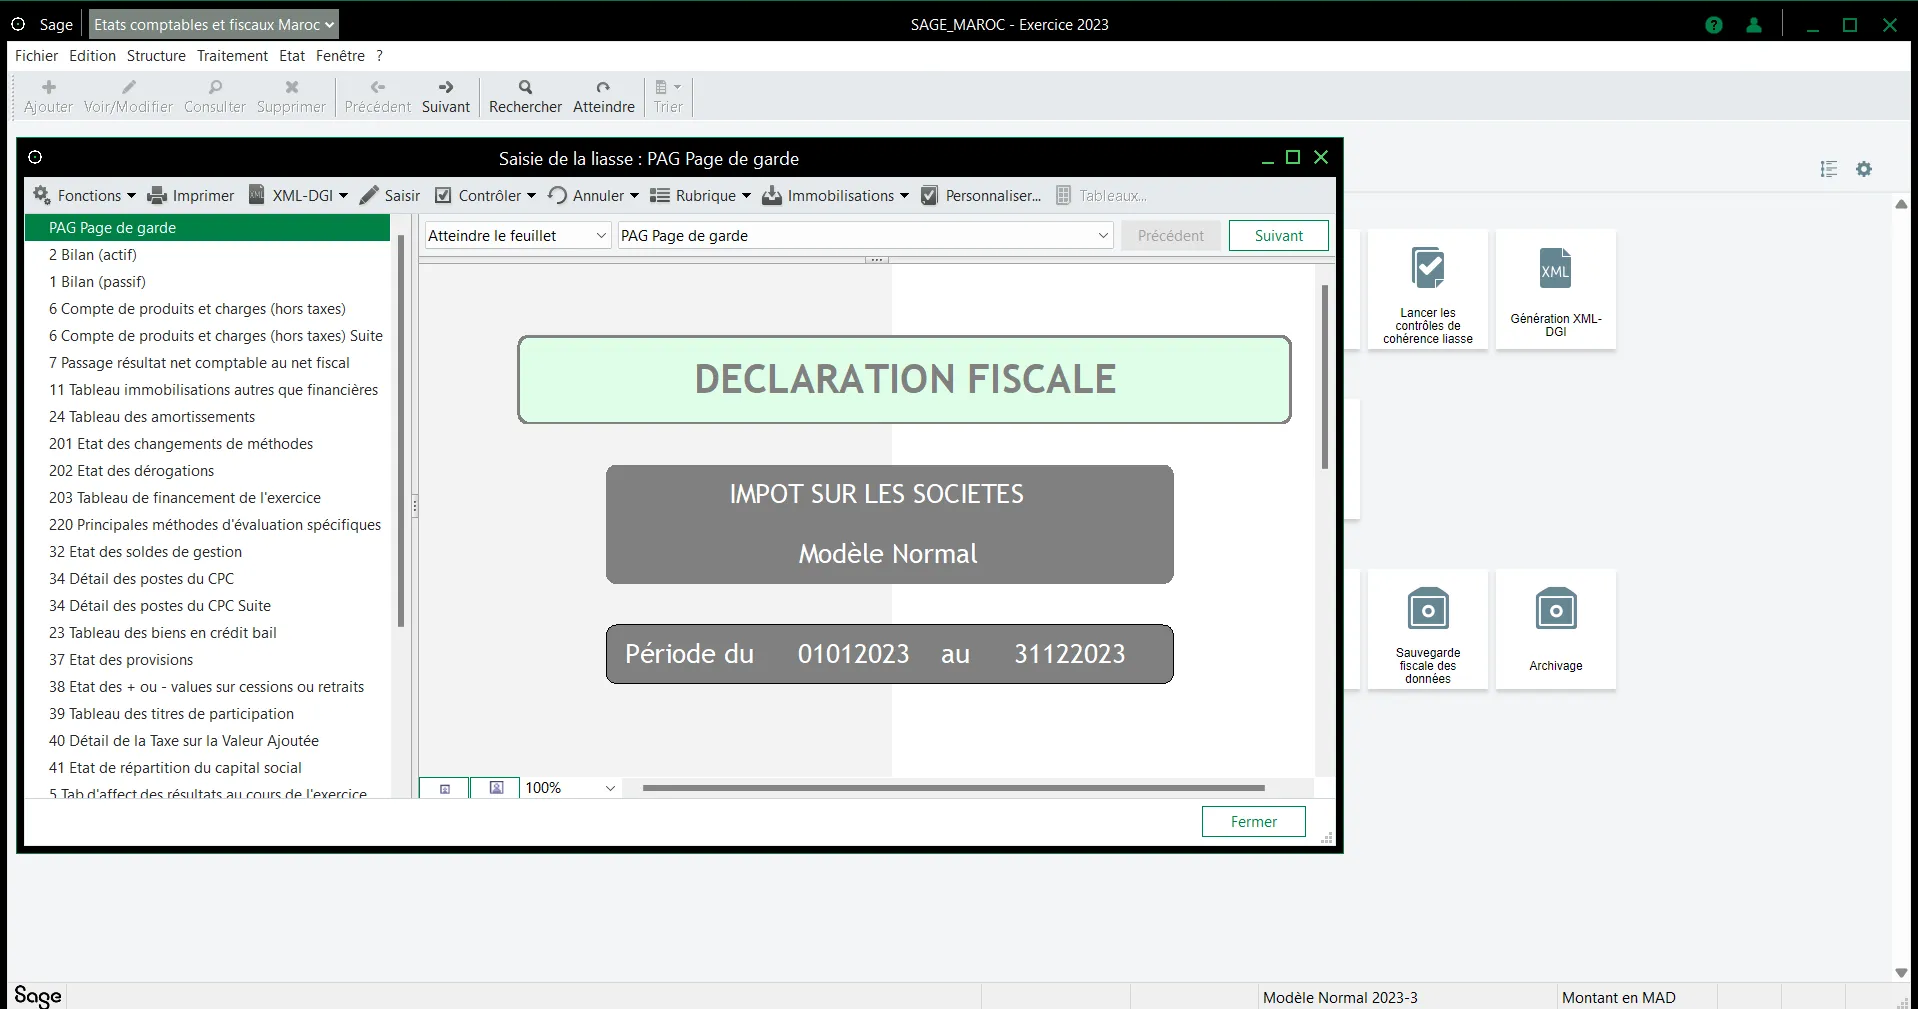
Task: Click the green Suivant button in liasse
Action: 1279,236
